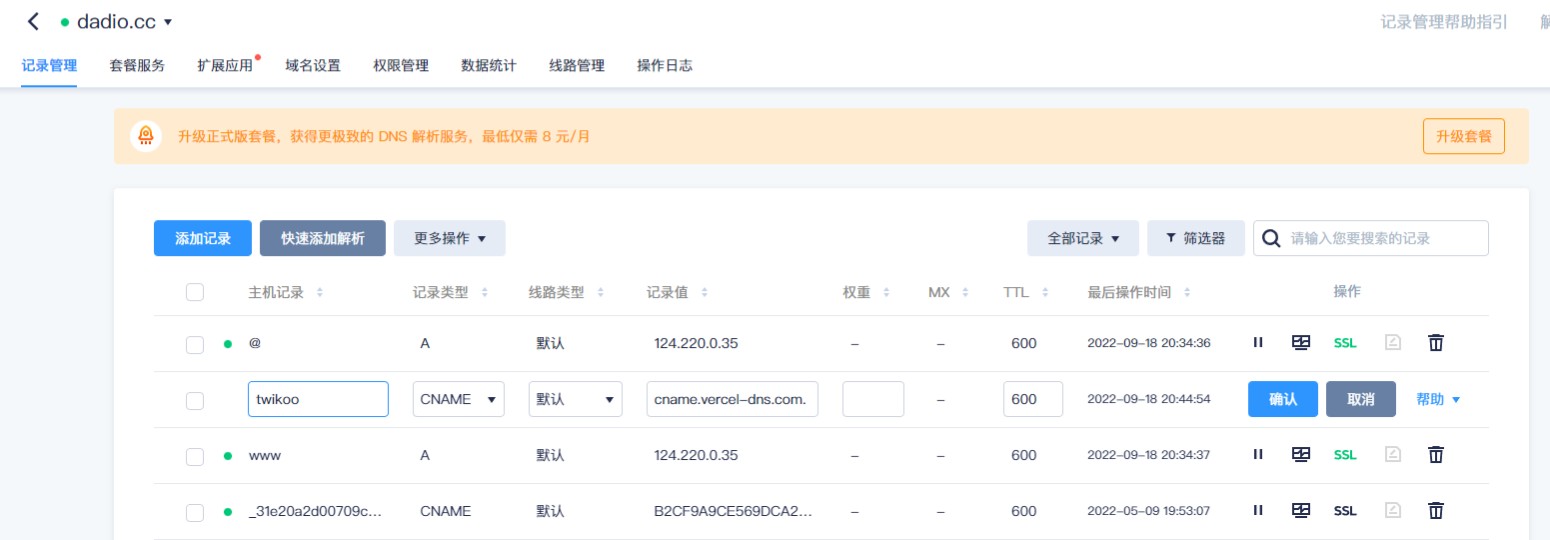Expand the 更多操作 dropdown

coord(449,238)
